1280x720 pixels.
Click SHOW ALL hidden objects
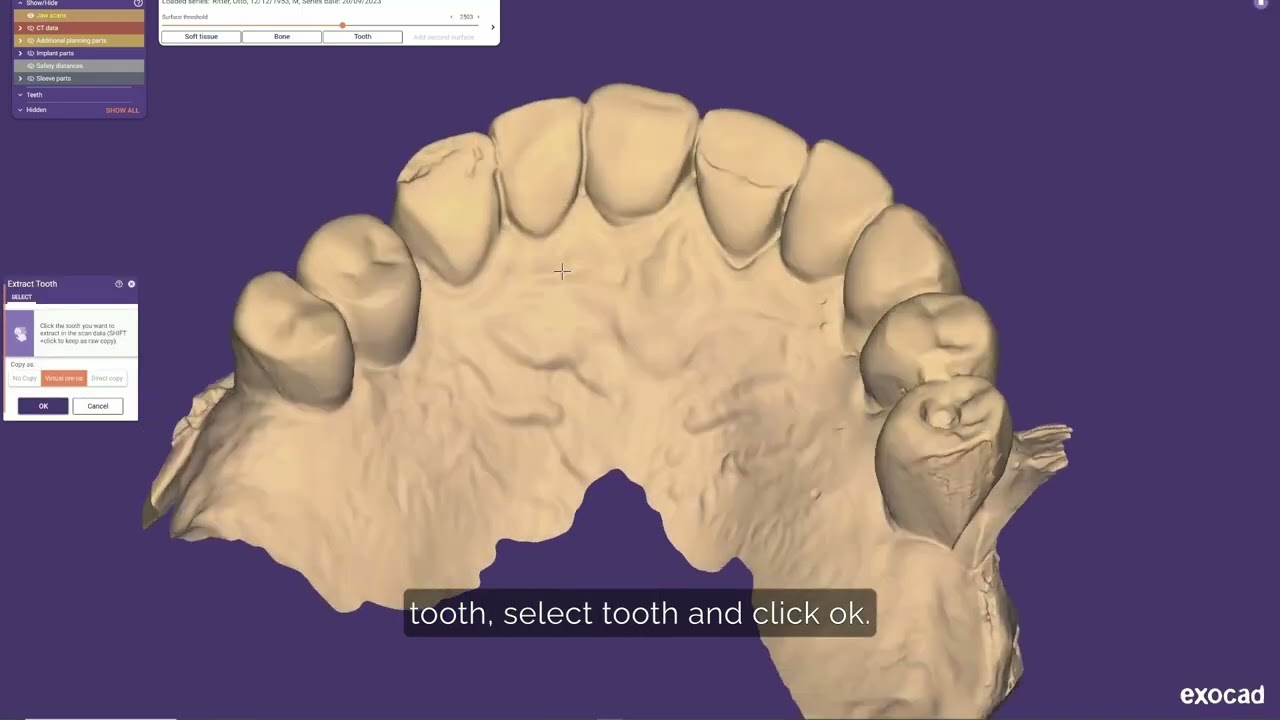click(x=122, y=110)
